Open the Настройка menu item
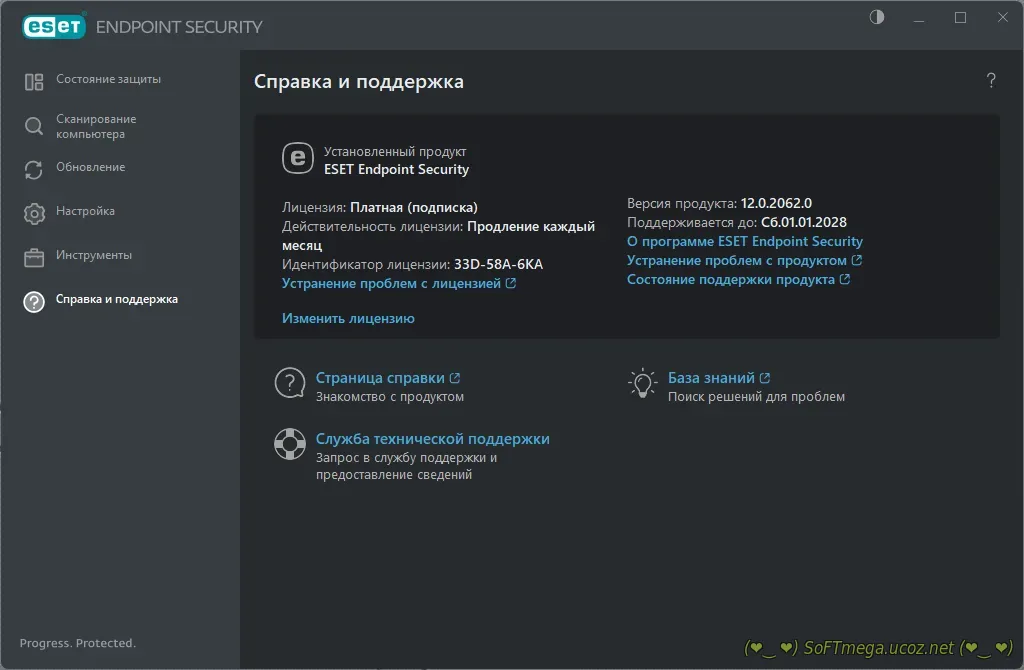This screenshot has height=670, width=1024. 85,211
